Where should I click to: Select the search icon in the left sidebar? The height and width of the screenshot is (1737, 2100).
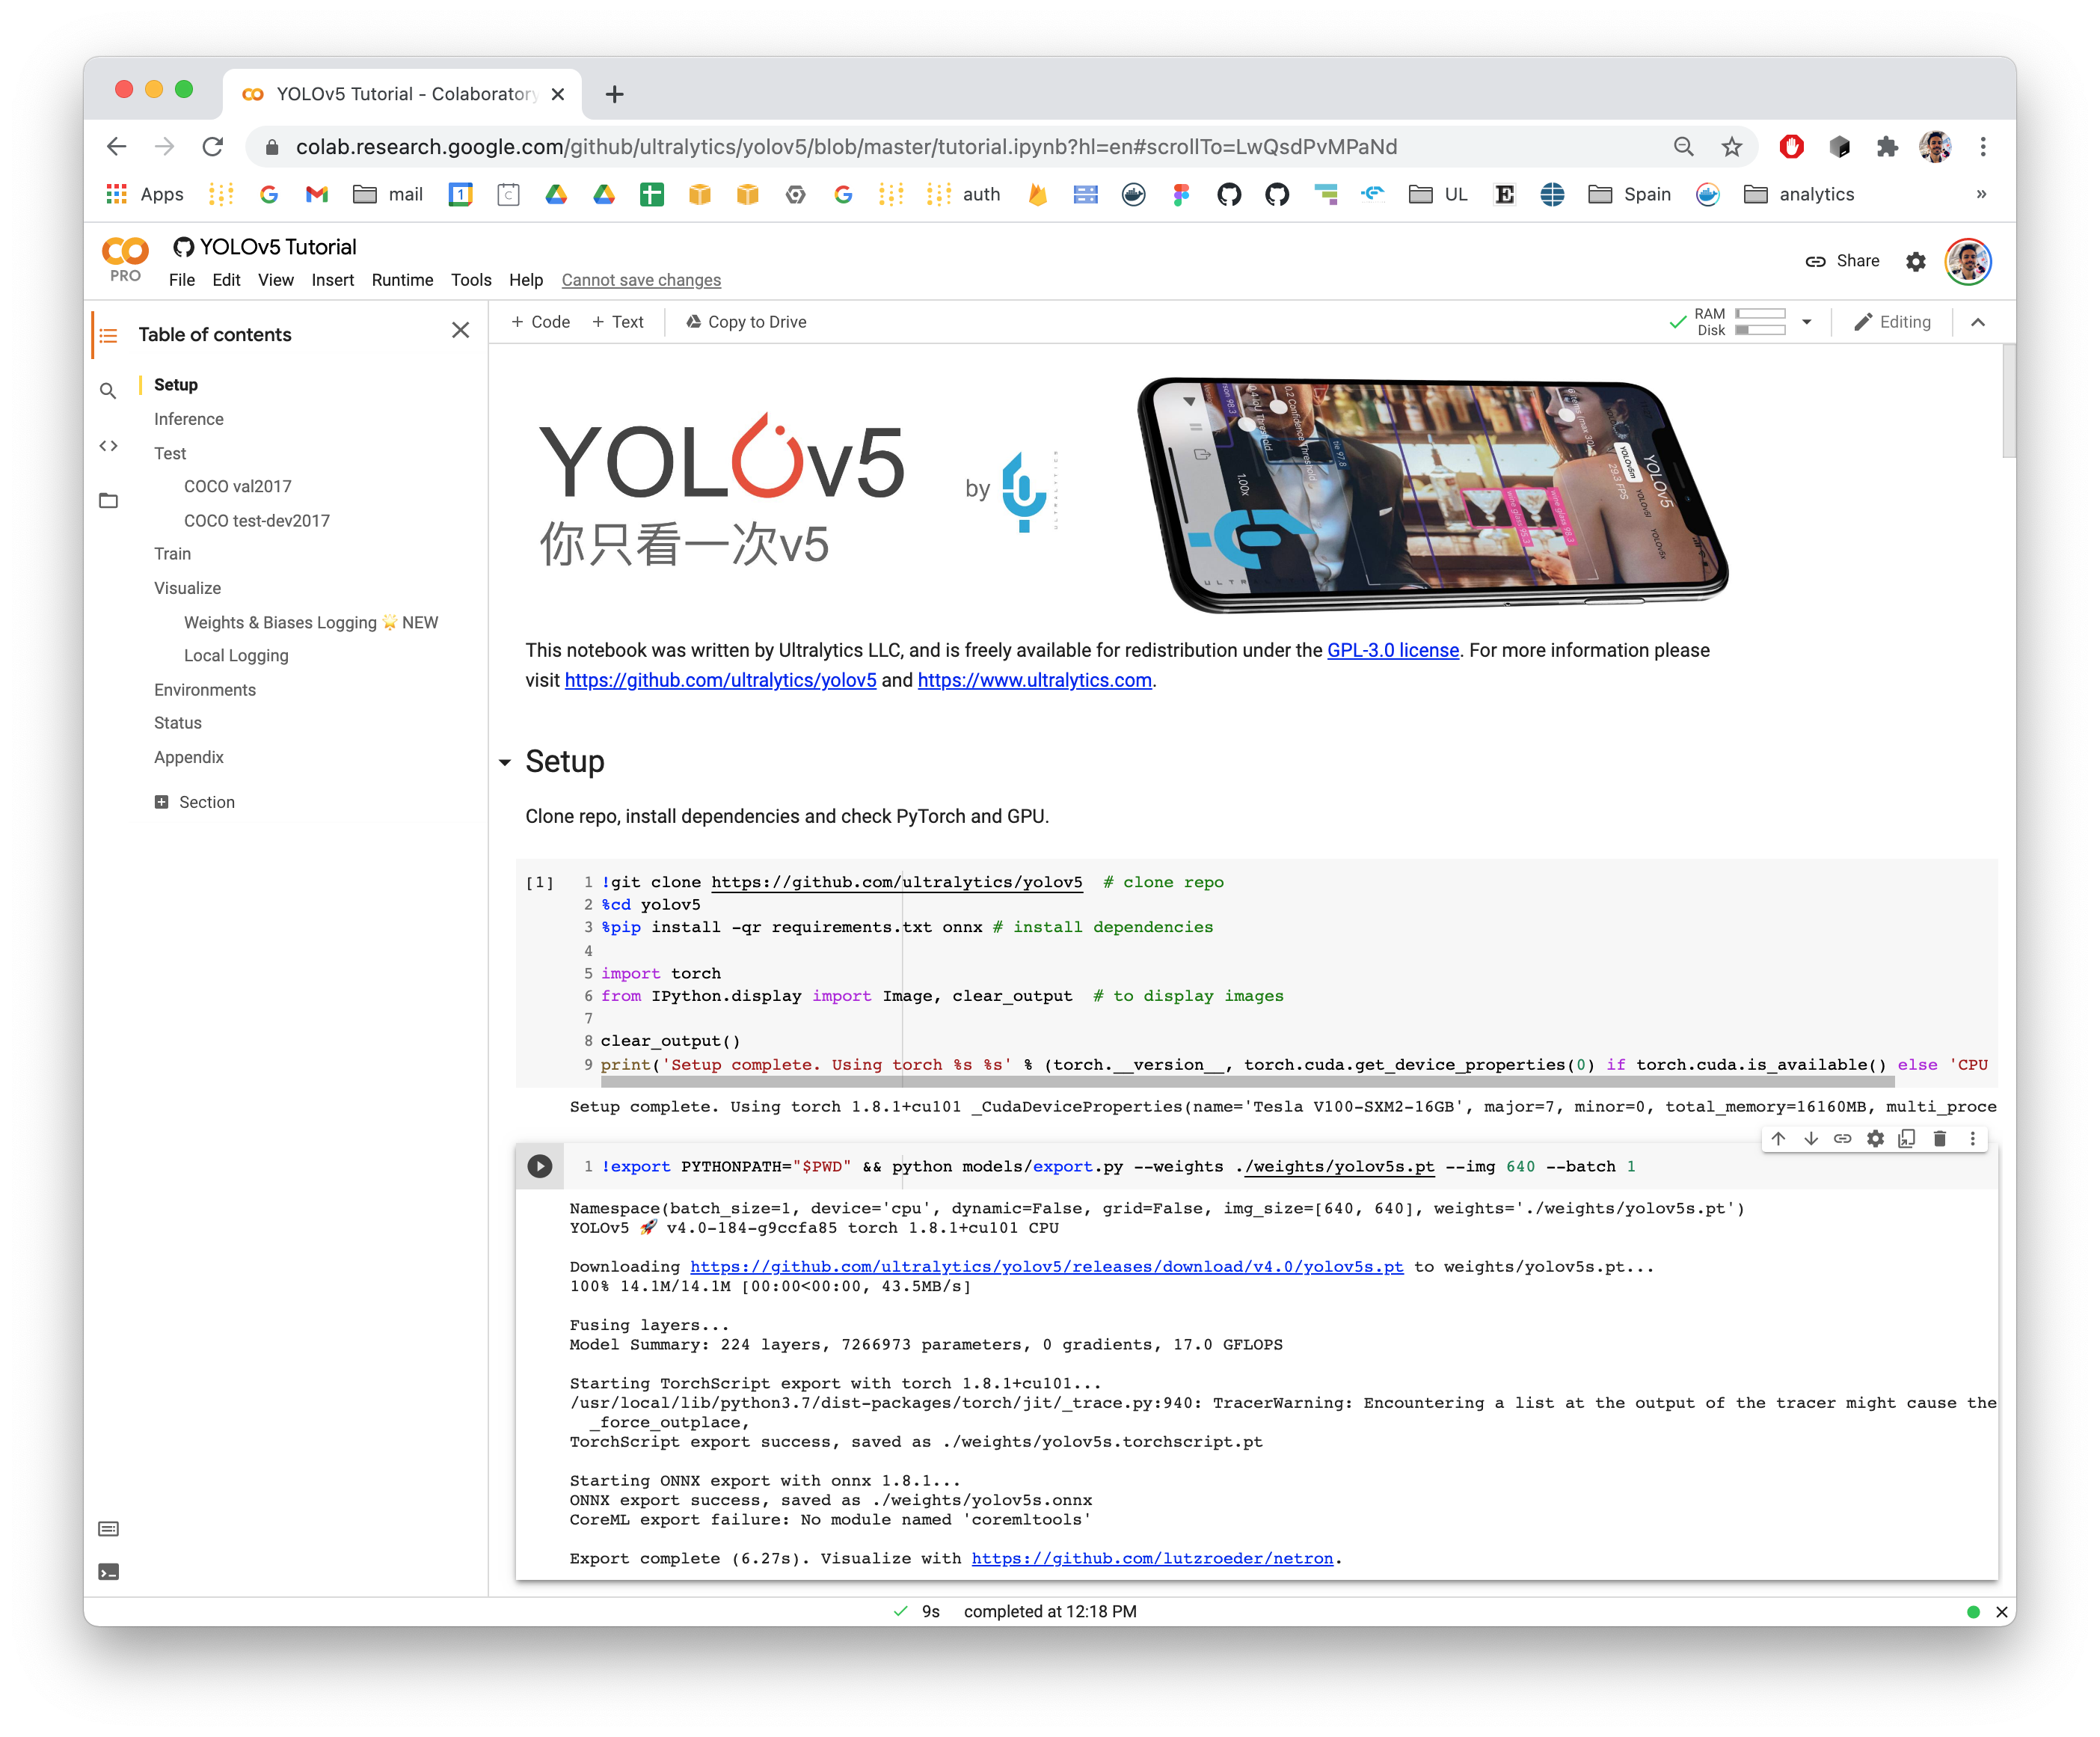click(108, 390)
